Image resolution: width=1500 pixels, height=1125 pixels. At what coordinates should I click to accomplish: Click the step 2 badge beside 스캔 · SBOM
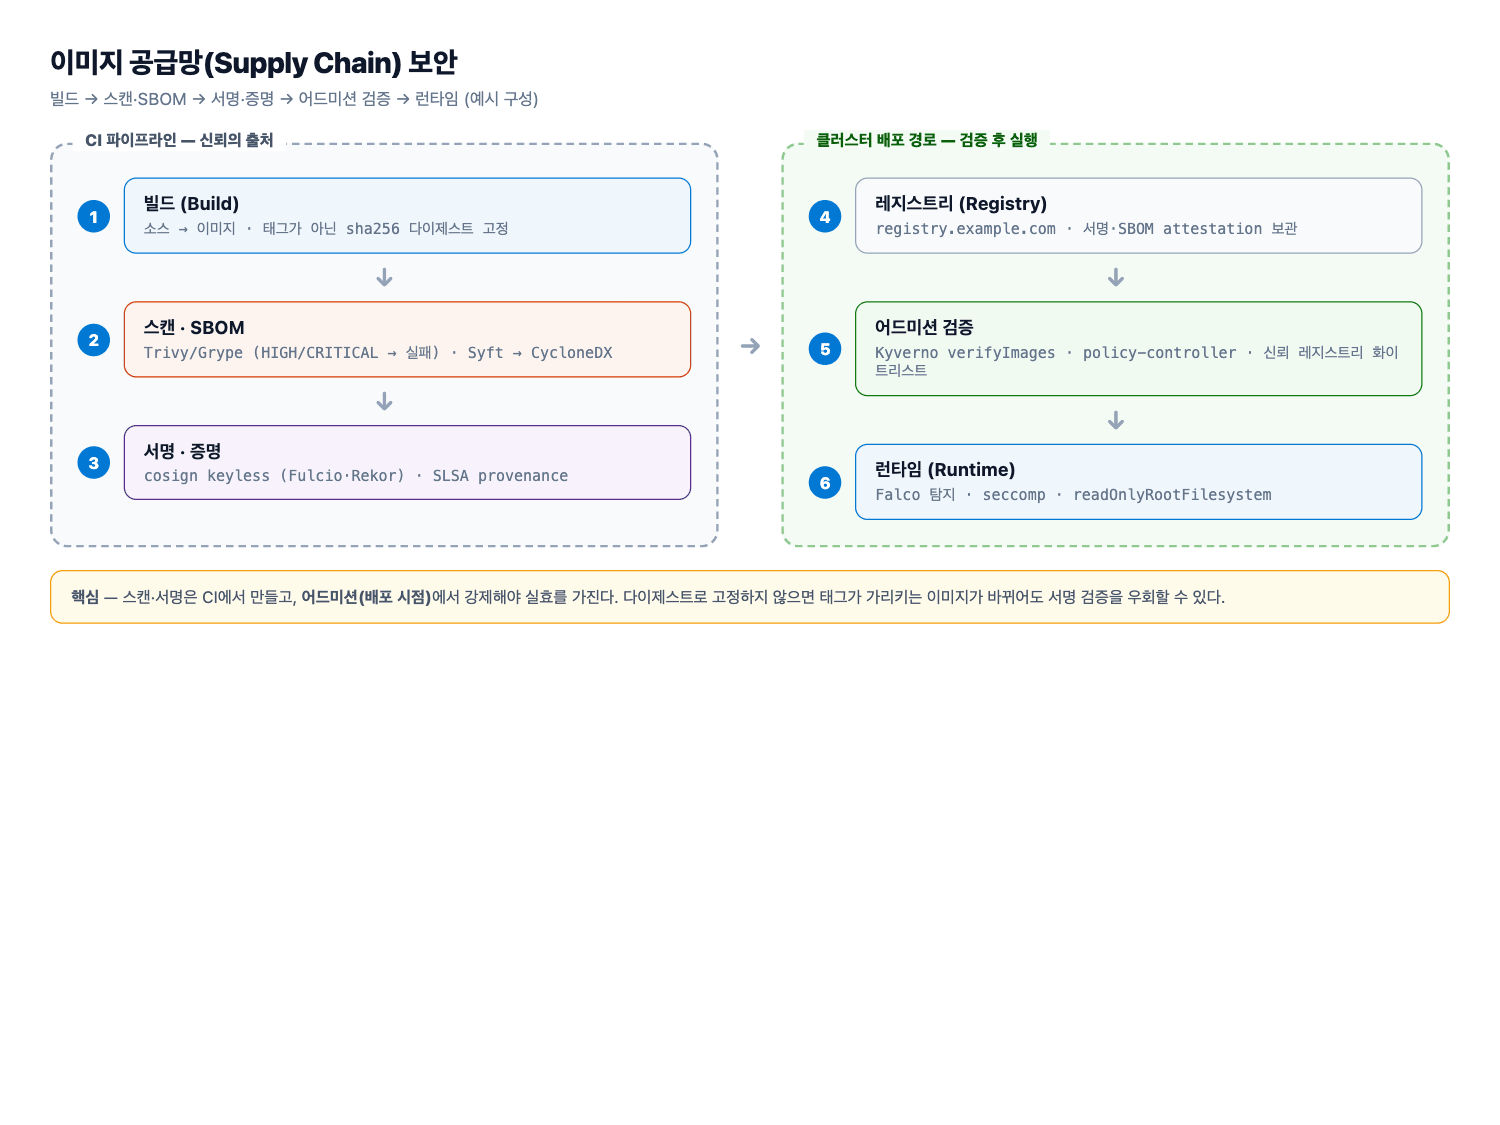coord(94,340)
